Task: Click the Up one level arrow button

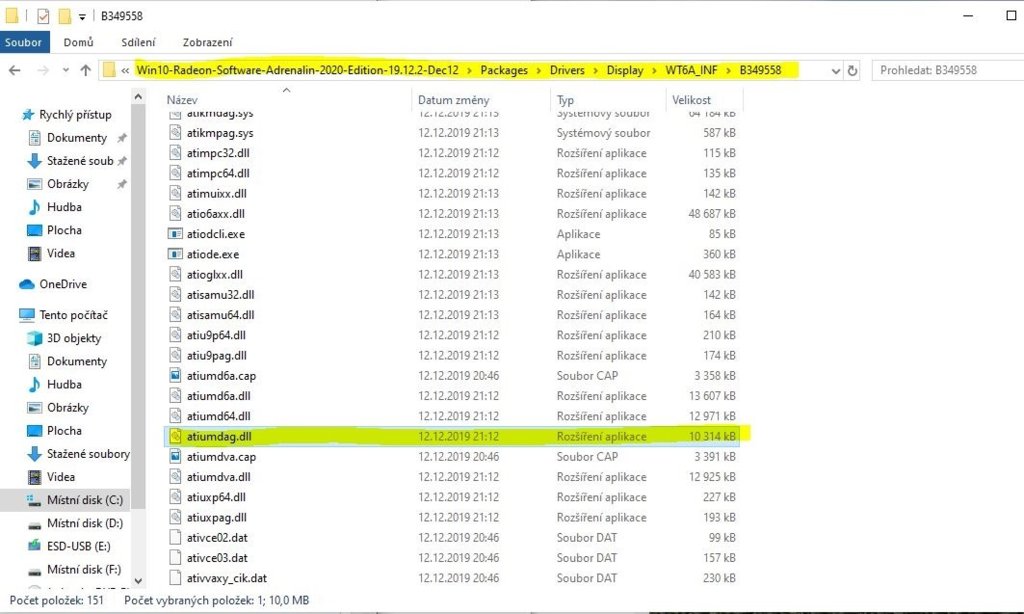Action: tap(84, 71)
